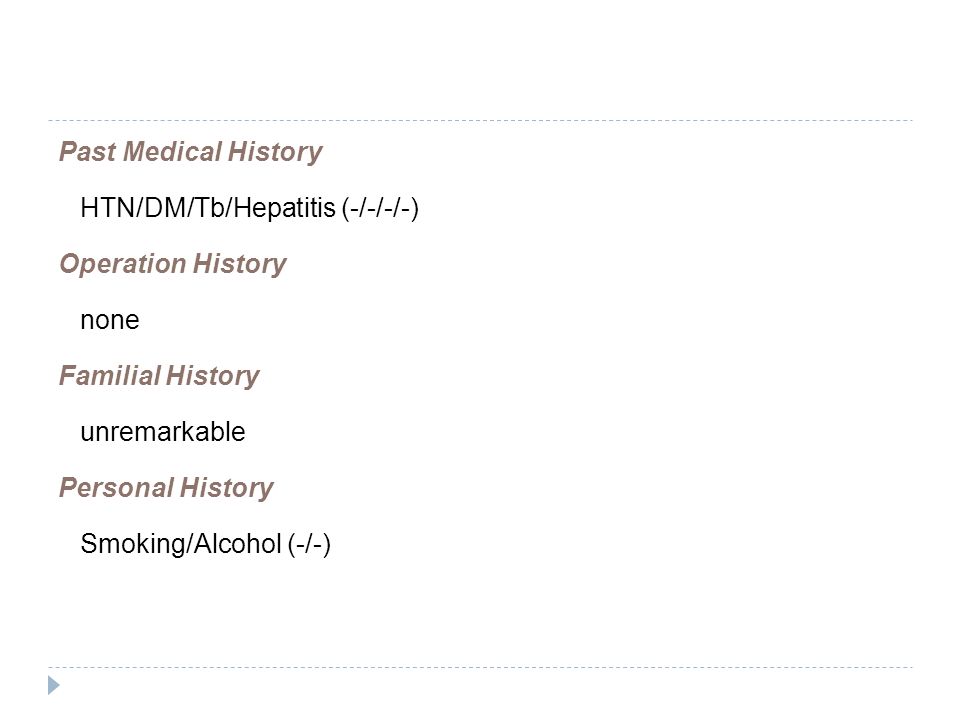The width and height of the screenshot is (960, 720).
Task: Click the word Hepatitis
Action: pyautogui.click(x=284, y=209)
